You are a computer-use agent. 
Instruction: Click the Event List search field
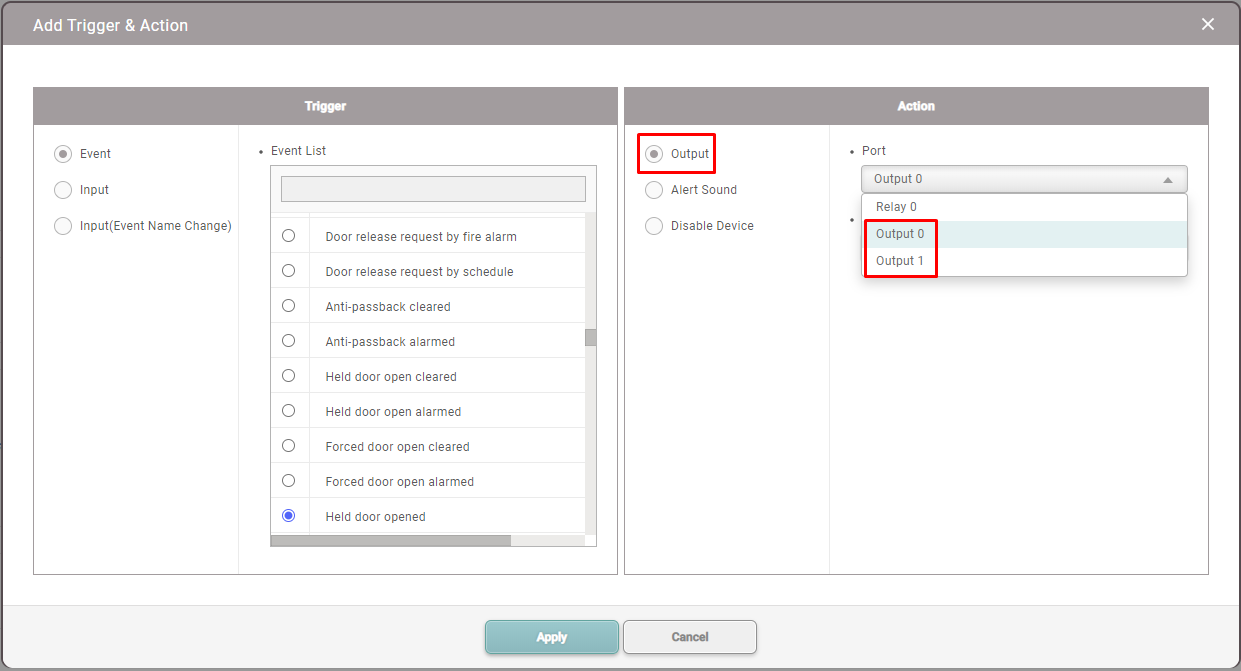(x=433, y=189)
